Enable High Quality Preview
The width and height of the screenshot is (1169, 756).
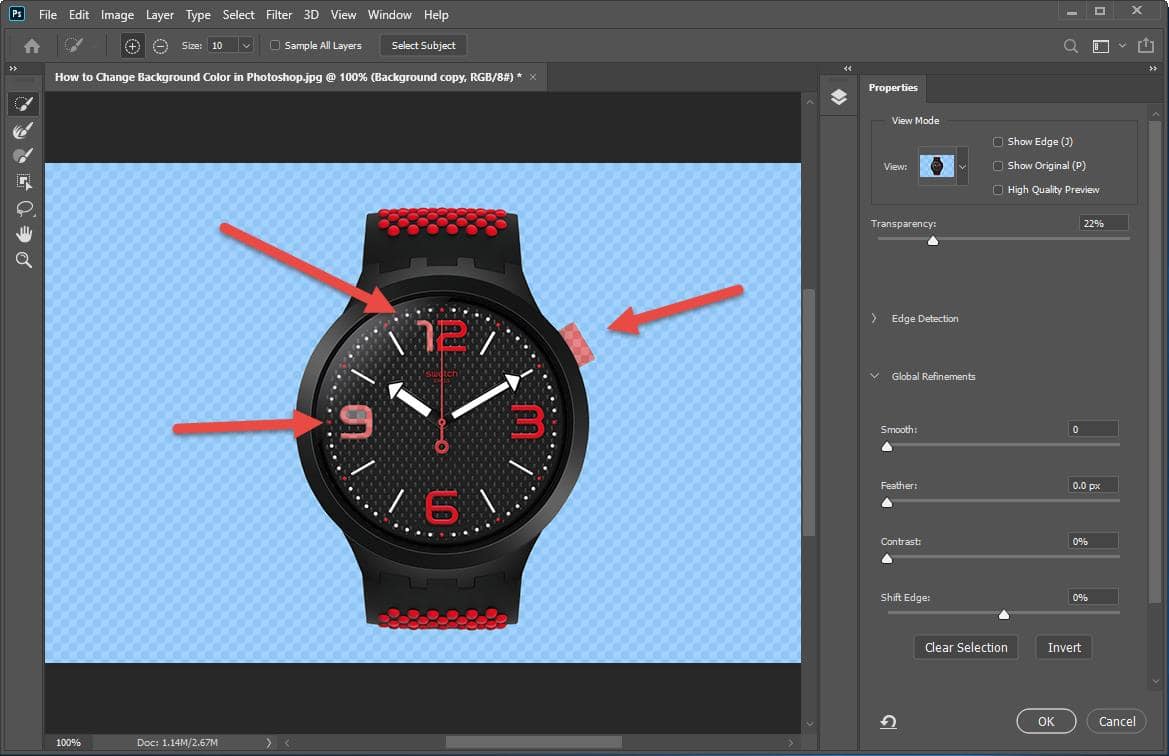[x=998, y=189]
